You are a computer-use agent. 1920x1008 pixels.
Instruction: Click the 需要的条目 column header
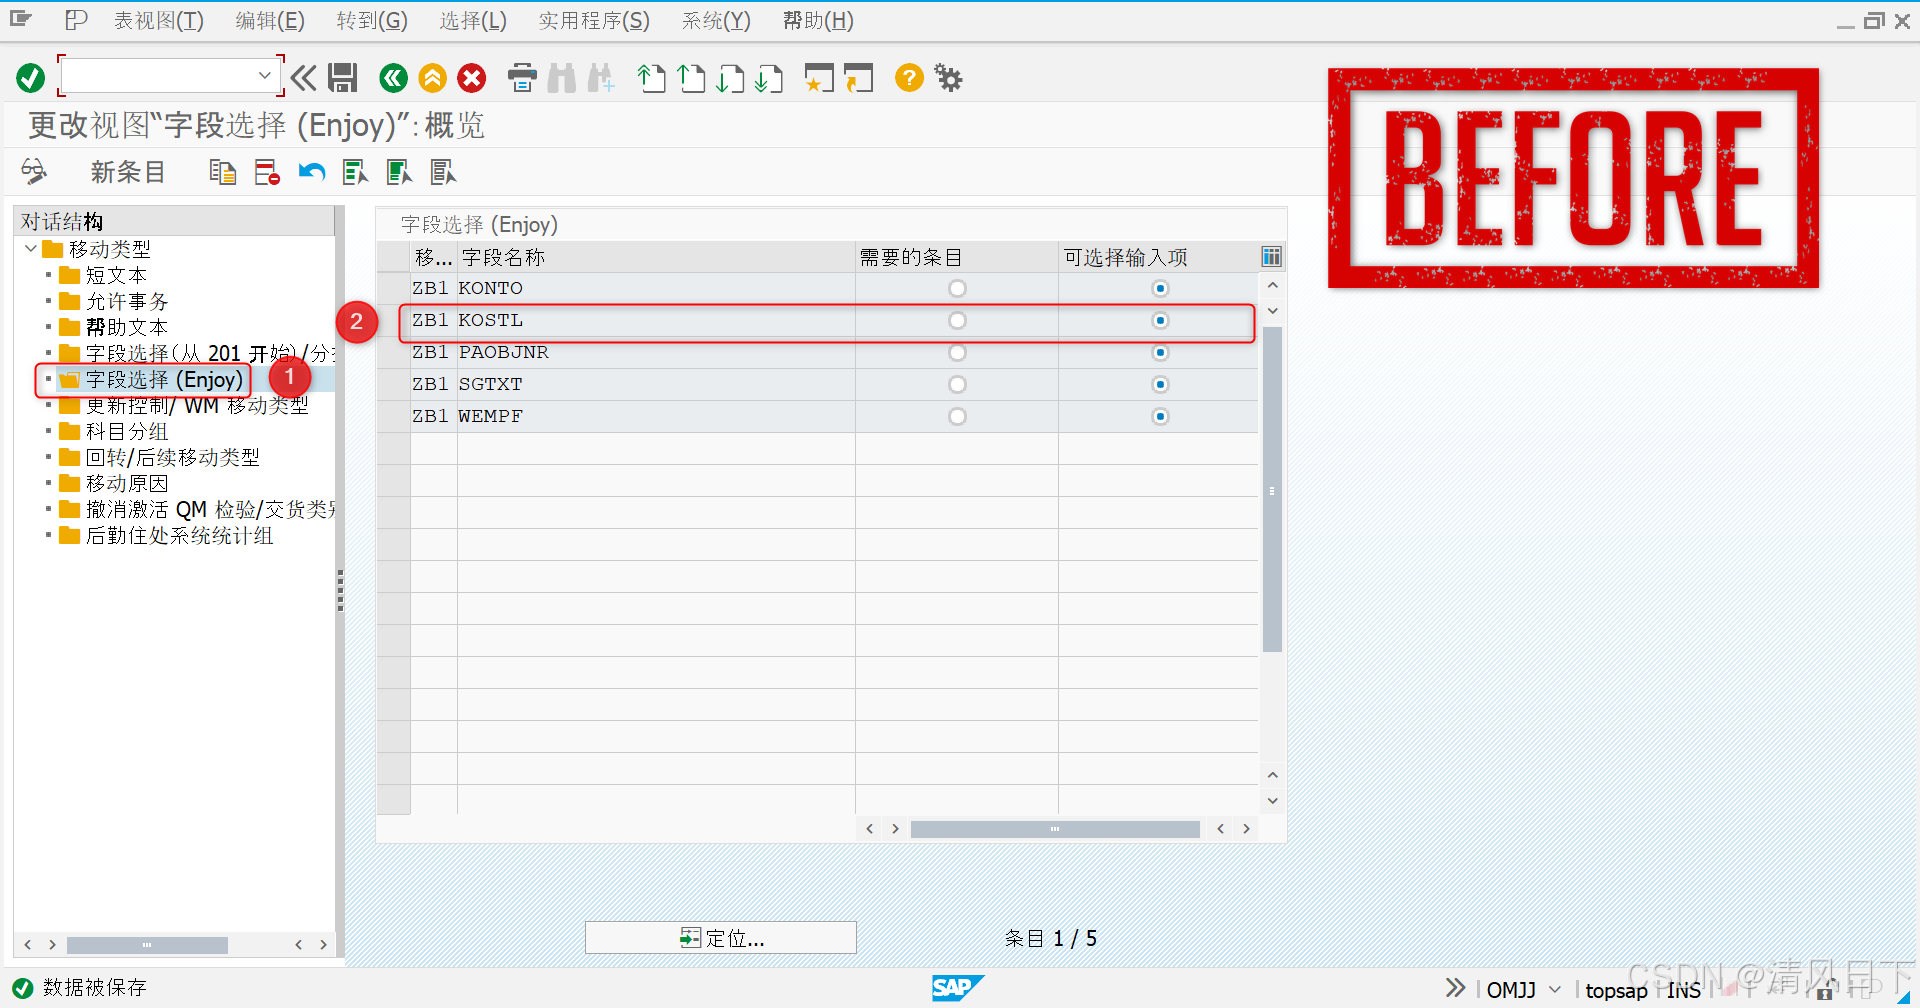tap(957, 257)
